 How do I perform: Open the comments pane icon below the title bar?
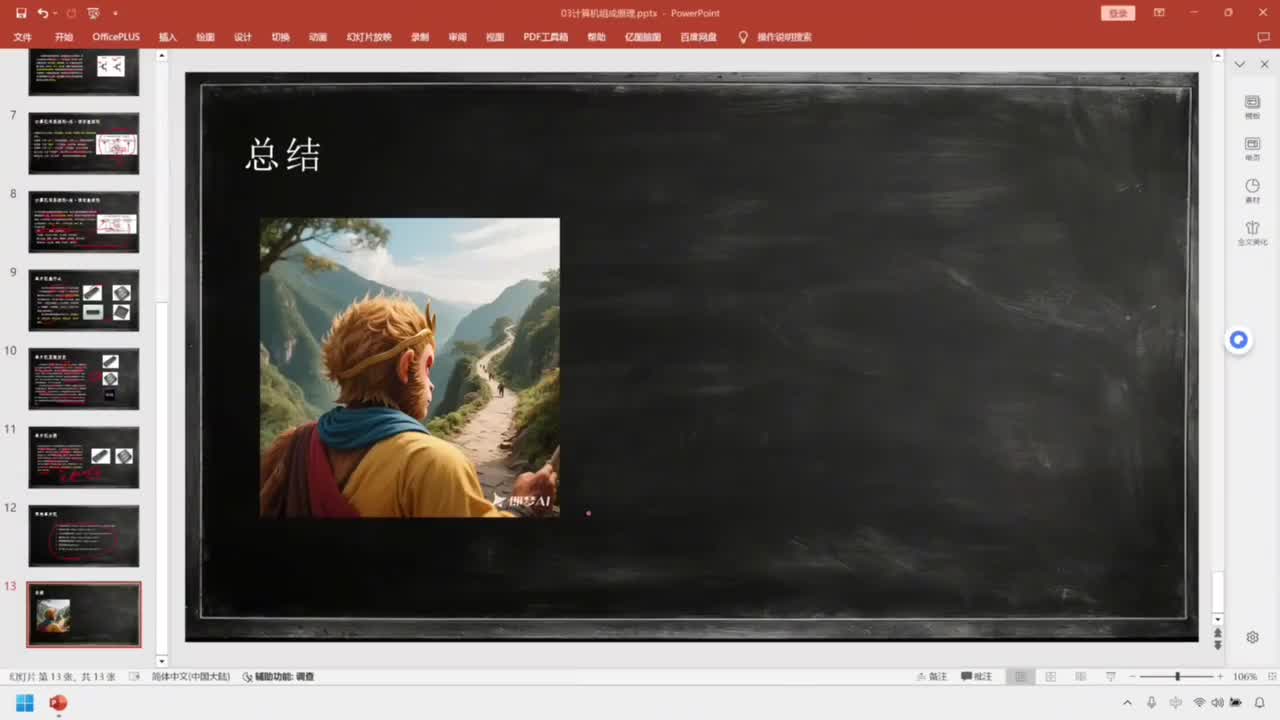click(1263, 37)
